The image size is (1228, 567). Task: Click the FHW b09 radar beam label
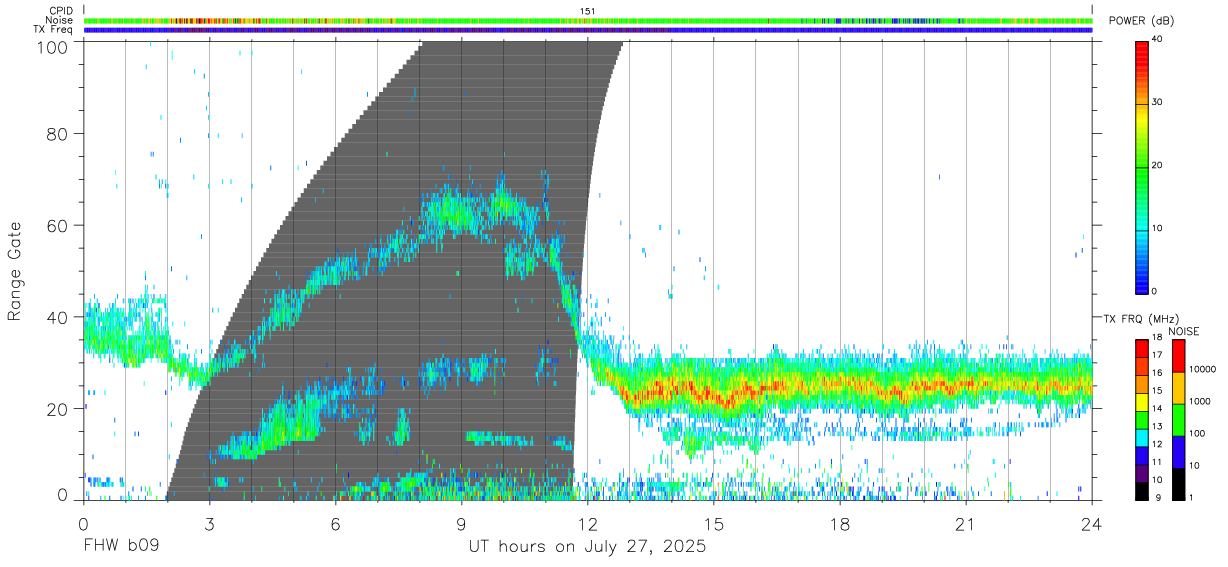click(x=121, y=547)
